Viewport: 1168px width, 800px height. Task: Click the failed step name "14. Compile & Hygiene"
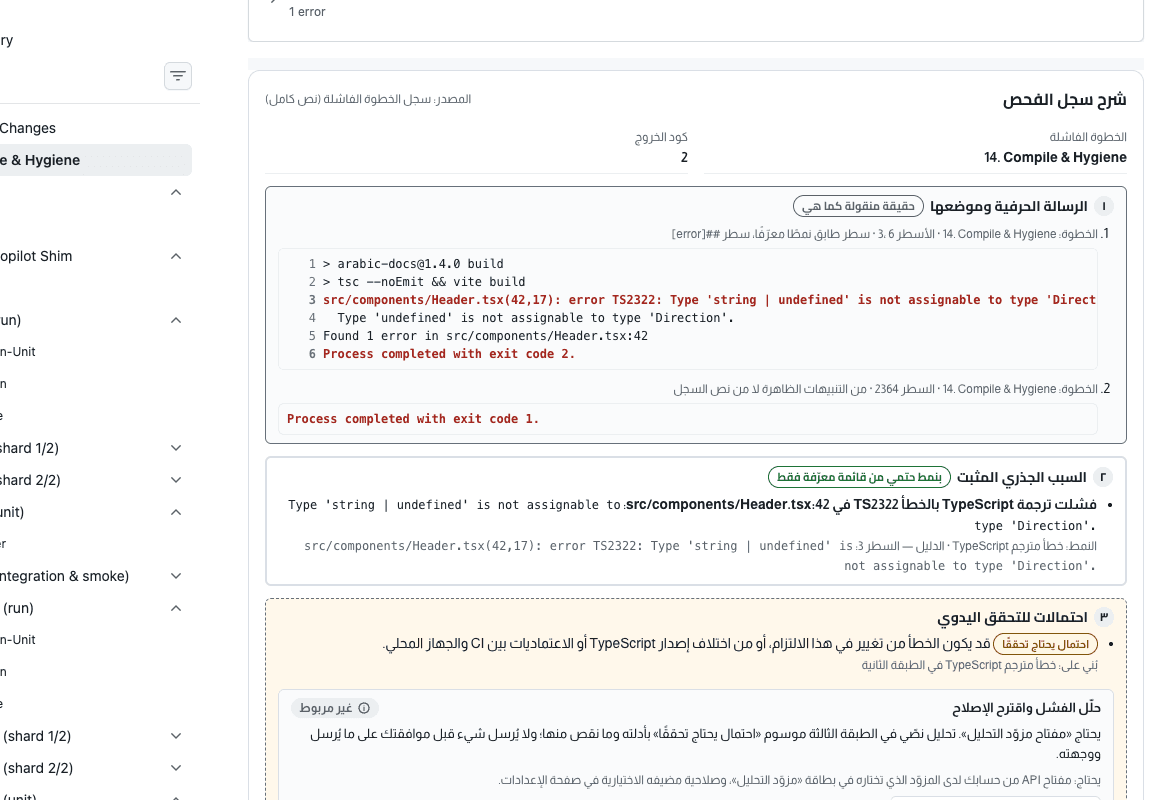tap(1055, 157)
